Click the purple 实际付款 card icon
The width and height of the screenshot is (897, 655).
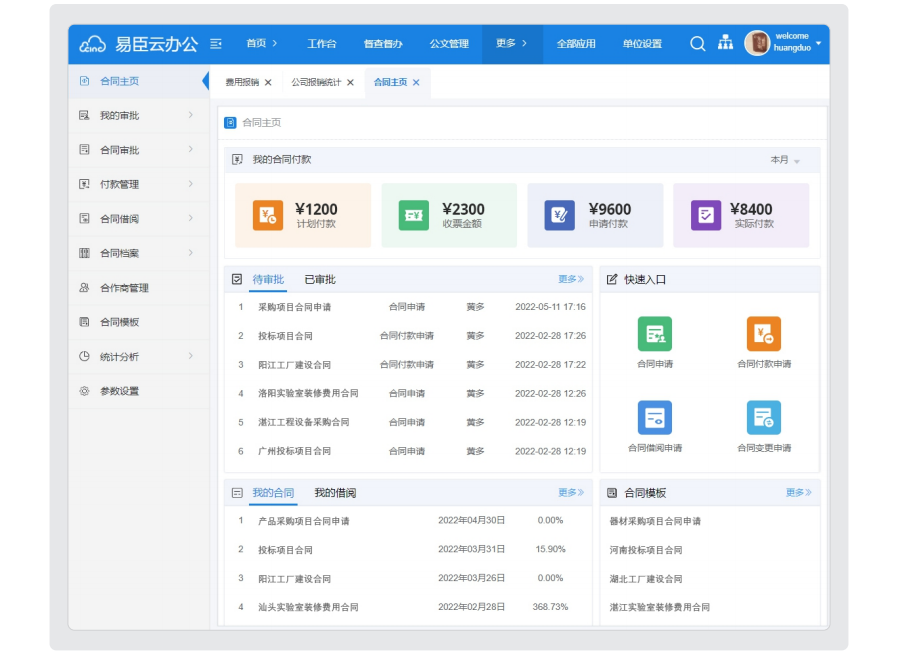click(706, 215)
